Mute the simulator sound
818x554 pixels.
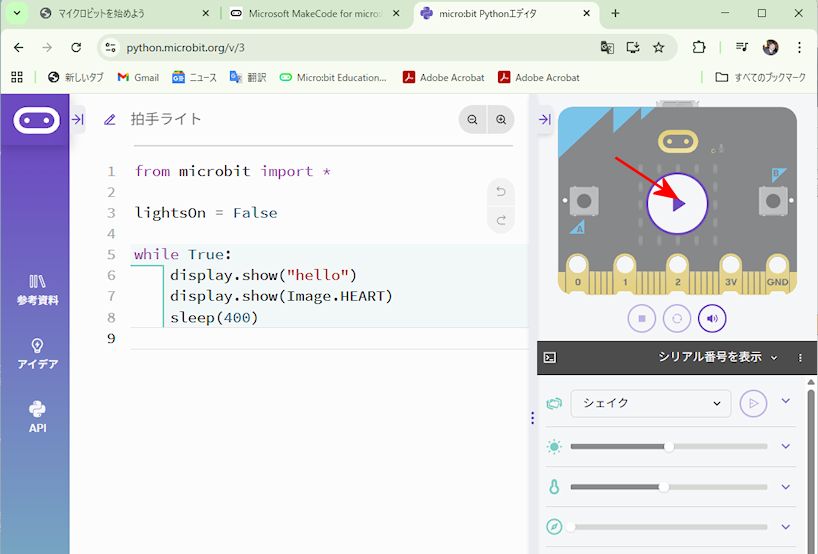click(712, 318)
